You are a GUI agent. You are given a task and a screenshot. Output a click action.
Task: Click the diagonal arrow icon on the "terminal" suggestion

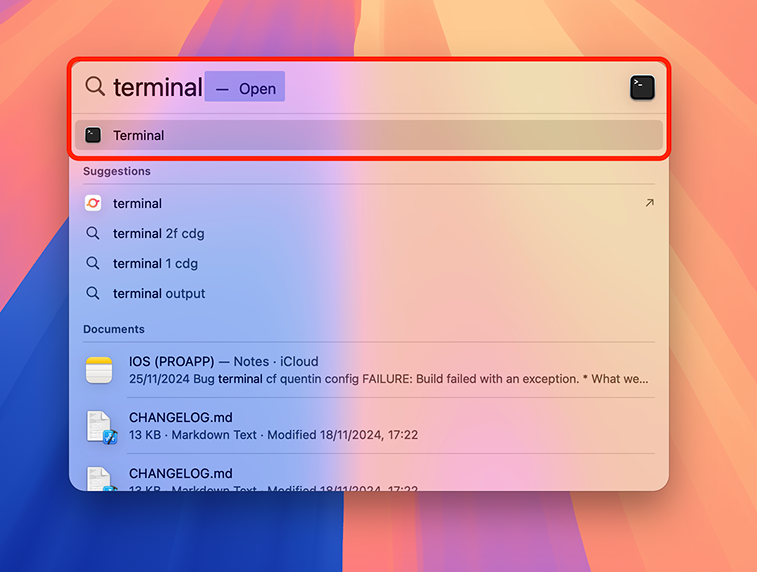click(x=649, y=203)
